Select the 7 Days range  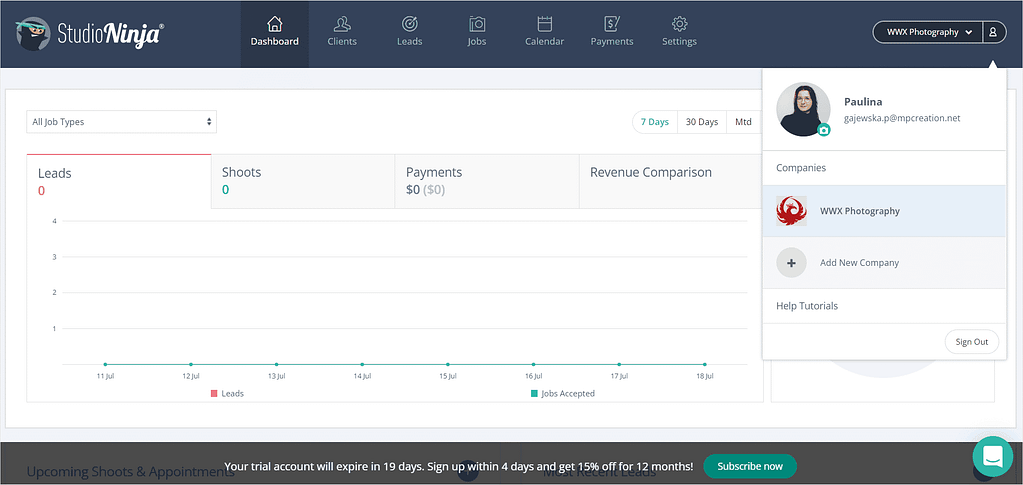tap(654, 122)
